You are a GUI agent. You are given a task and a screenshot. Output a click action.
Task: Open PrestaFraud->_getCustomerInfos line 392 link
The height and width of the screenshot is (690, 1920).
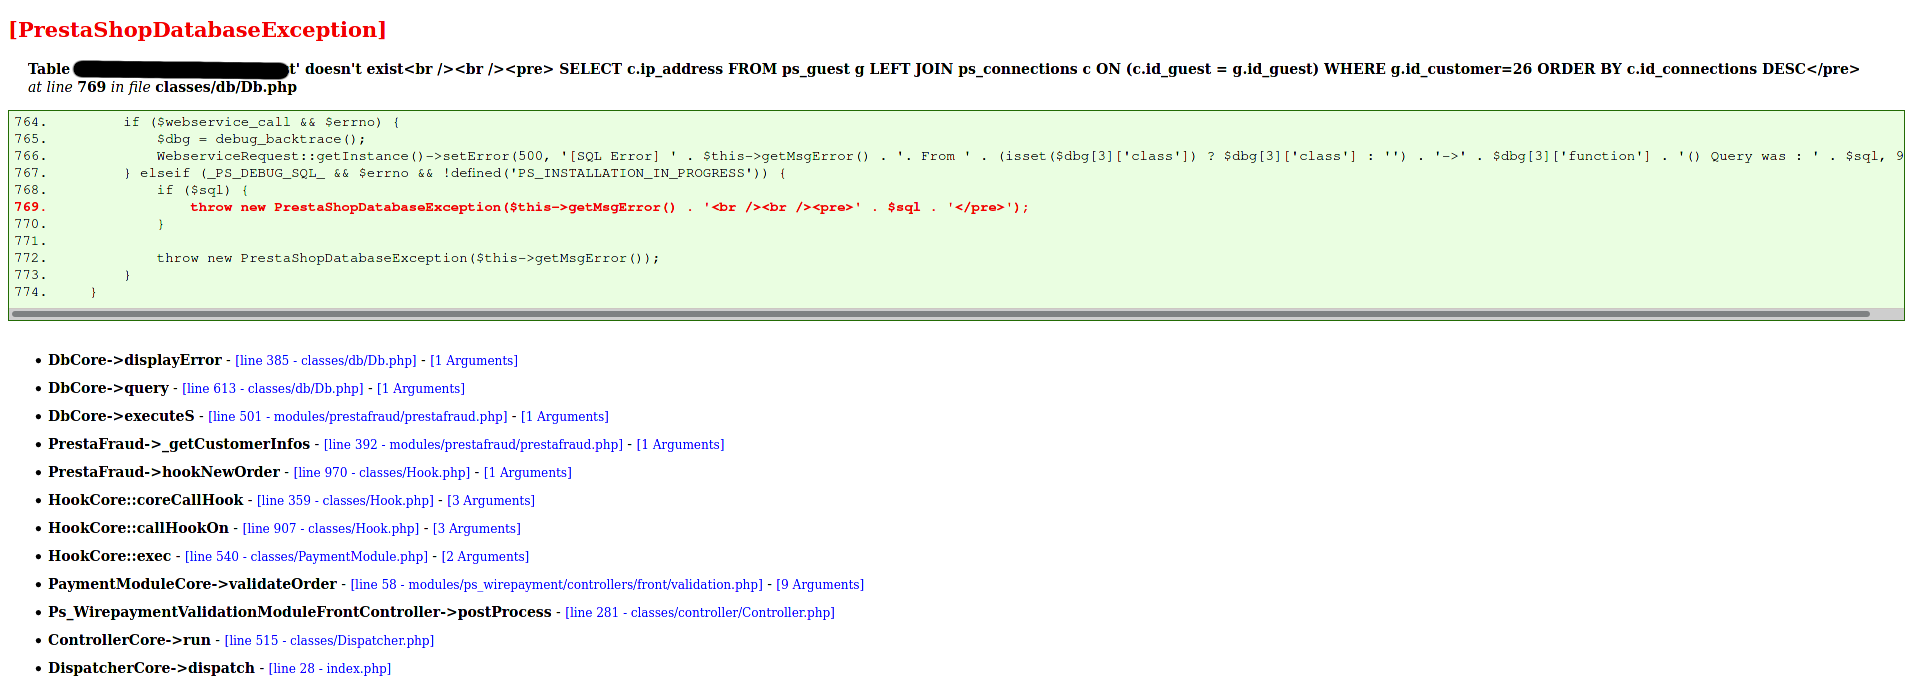pyautogui.click(x=473, y=445)
